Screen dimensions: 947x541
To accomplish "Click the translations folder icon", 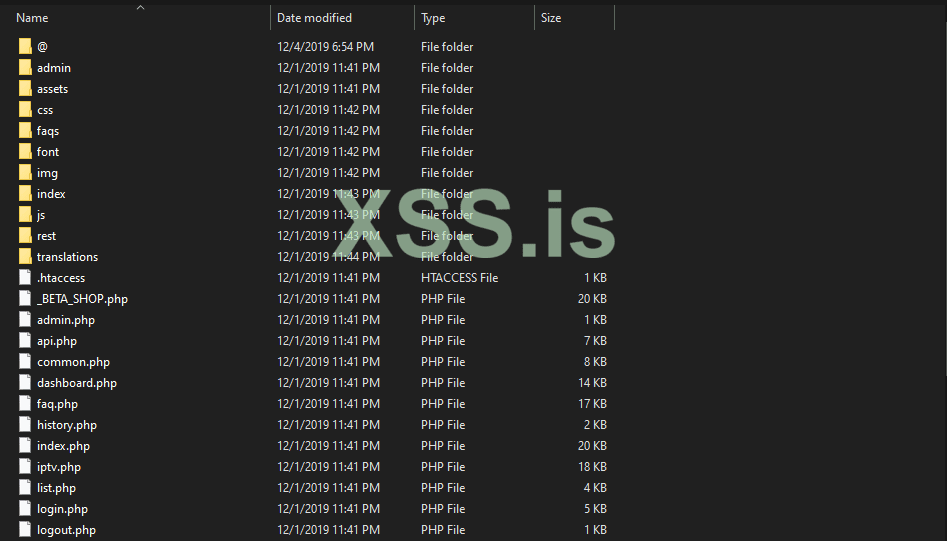I will (25, 257).
